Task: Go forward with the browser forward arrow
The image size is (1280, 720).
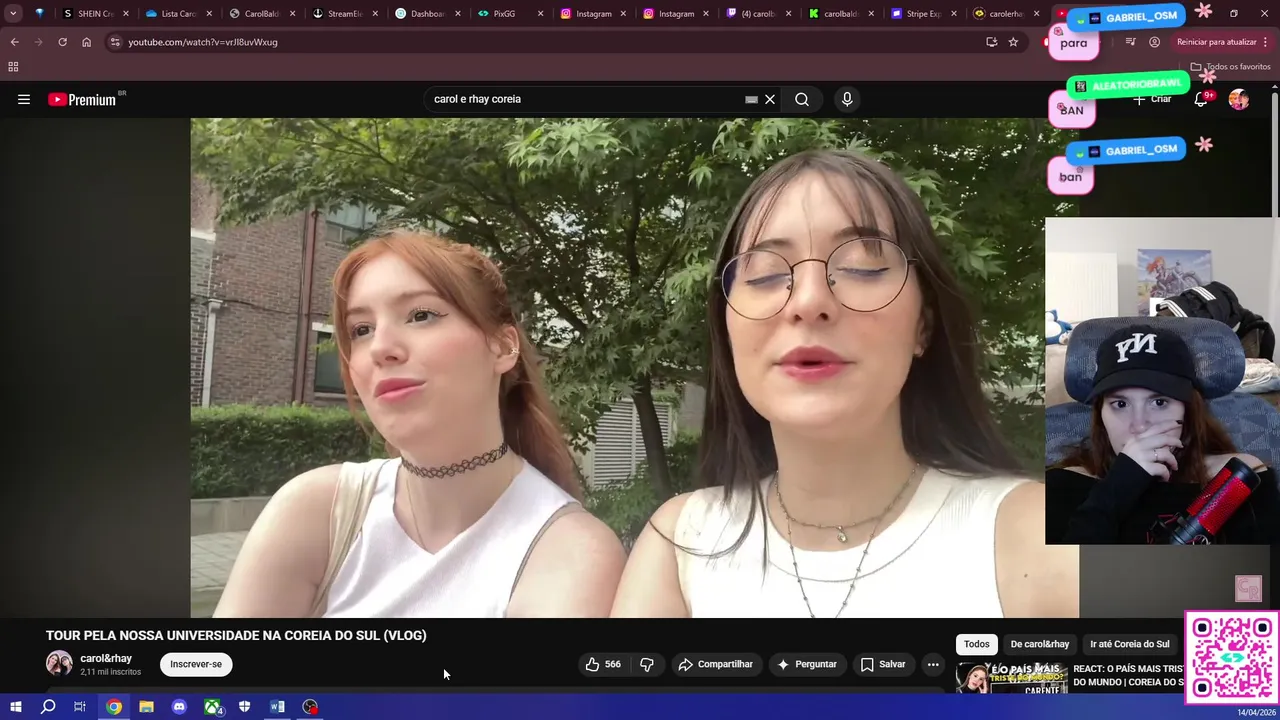Action: point(38,42)
